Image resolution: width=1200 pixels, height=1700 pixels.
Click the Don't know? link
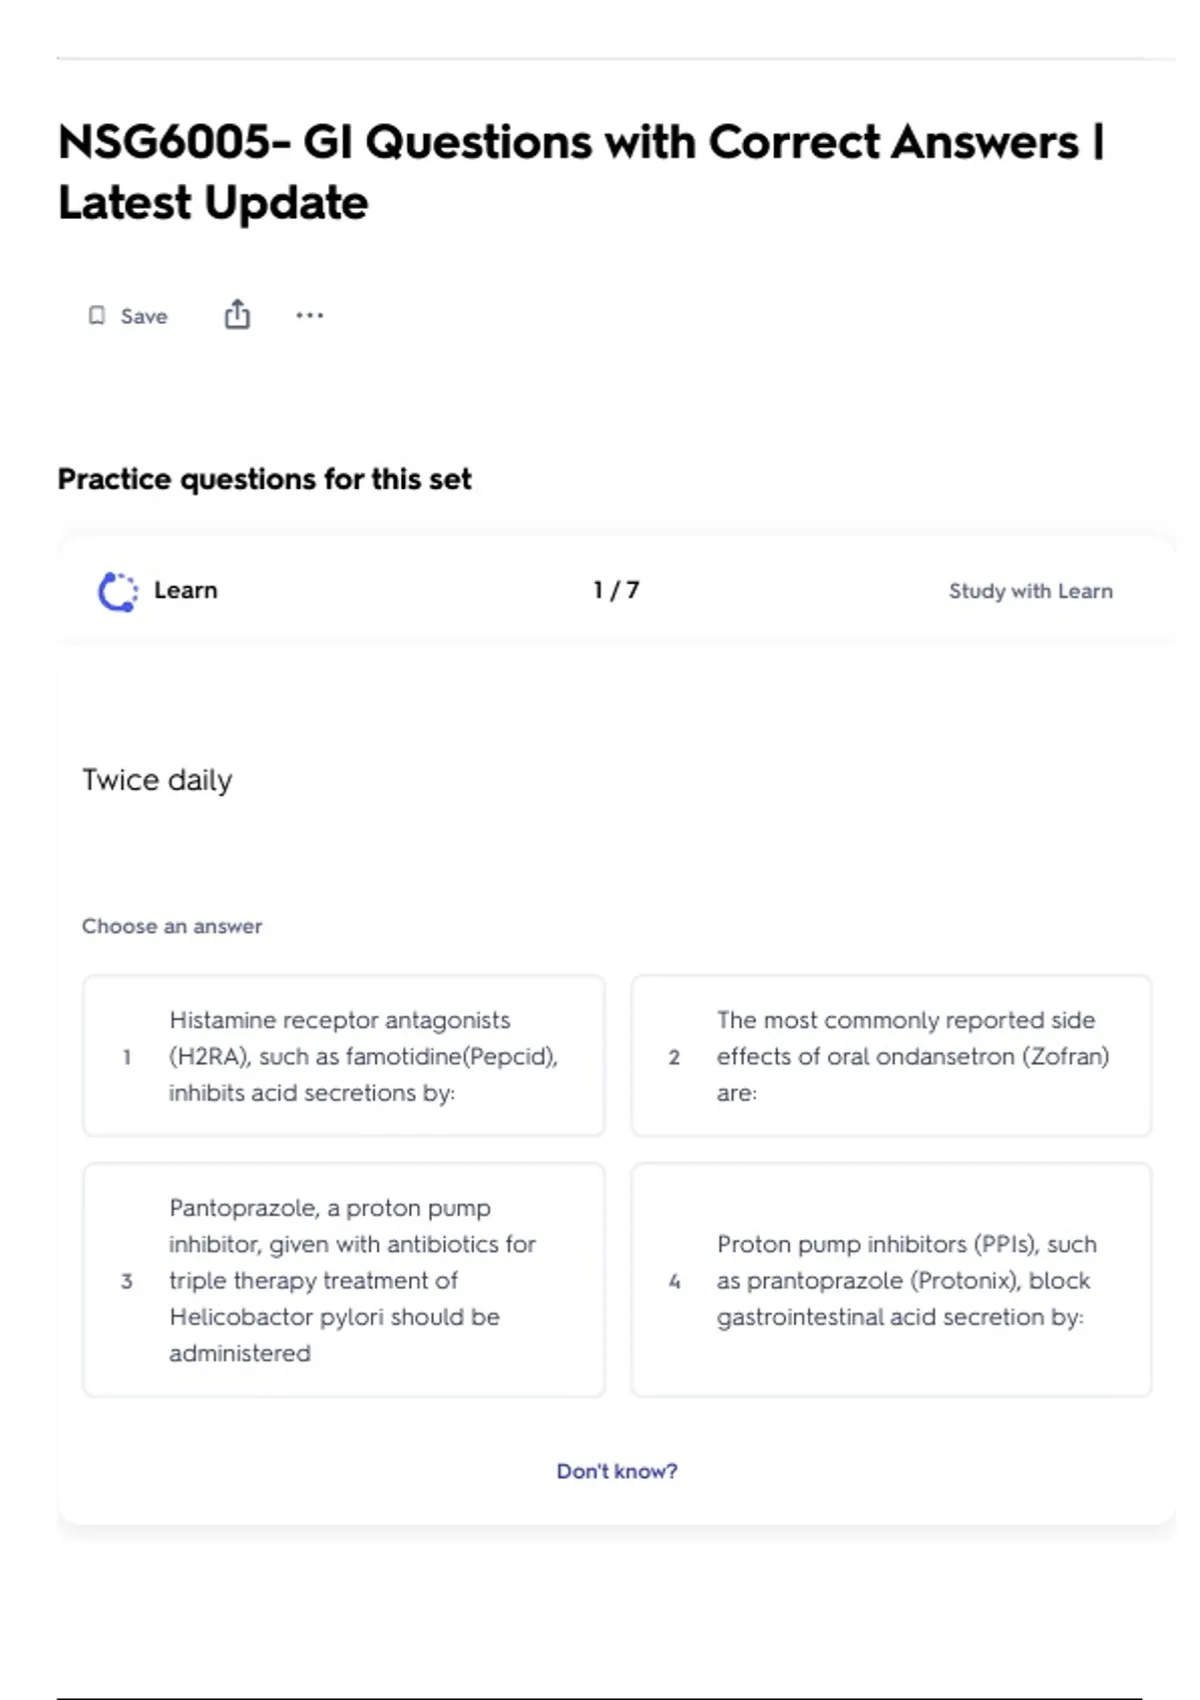click(x=617, y=1471)
